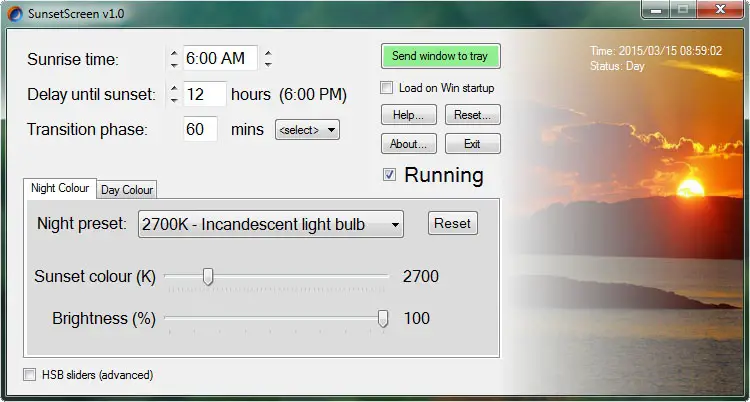Decrease the Delay until sunset hours with down arrow

click(174, 99)
